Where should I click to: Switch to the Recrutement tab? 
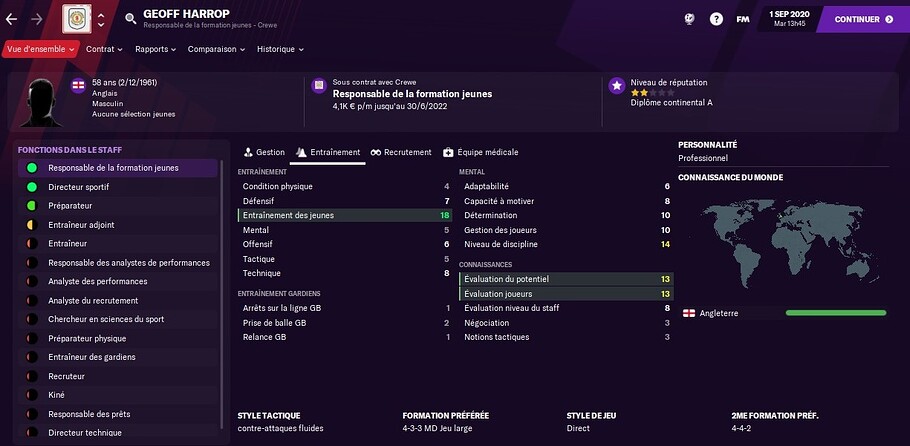tap(401, 152)
